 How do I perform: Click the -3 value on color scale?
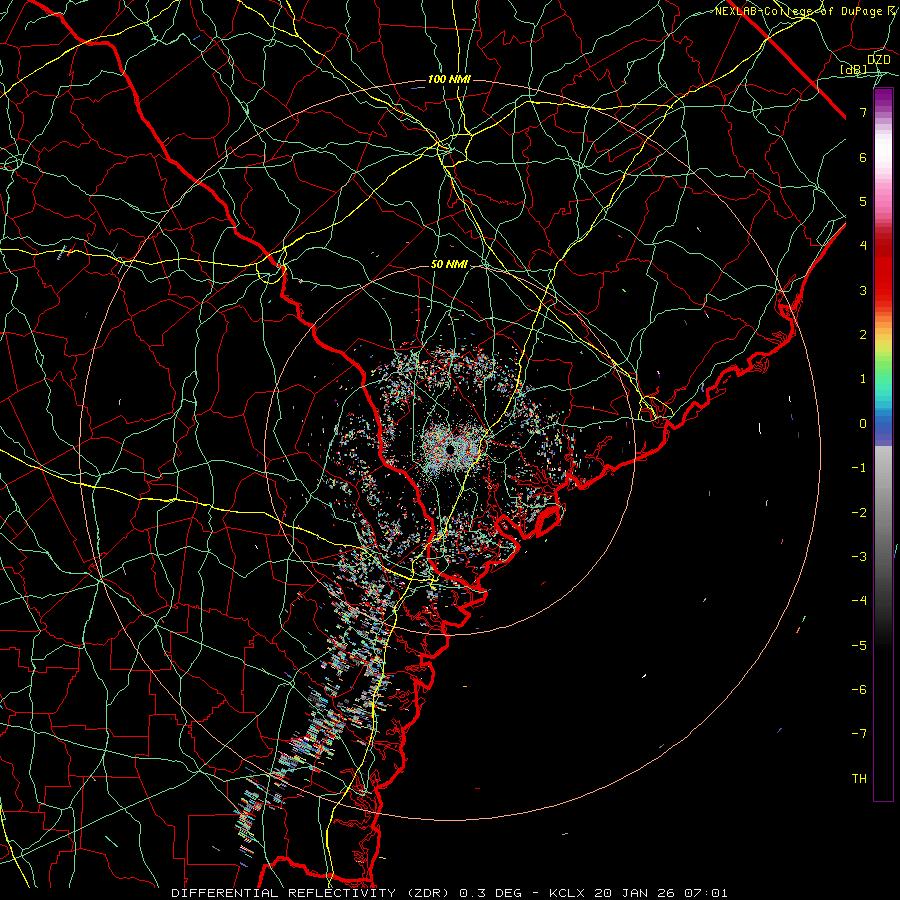pos(859,557)
